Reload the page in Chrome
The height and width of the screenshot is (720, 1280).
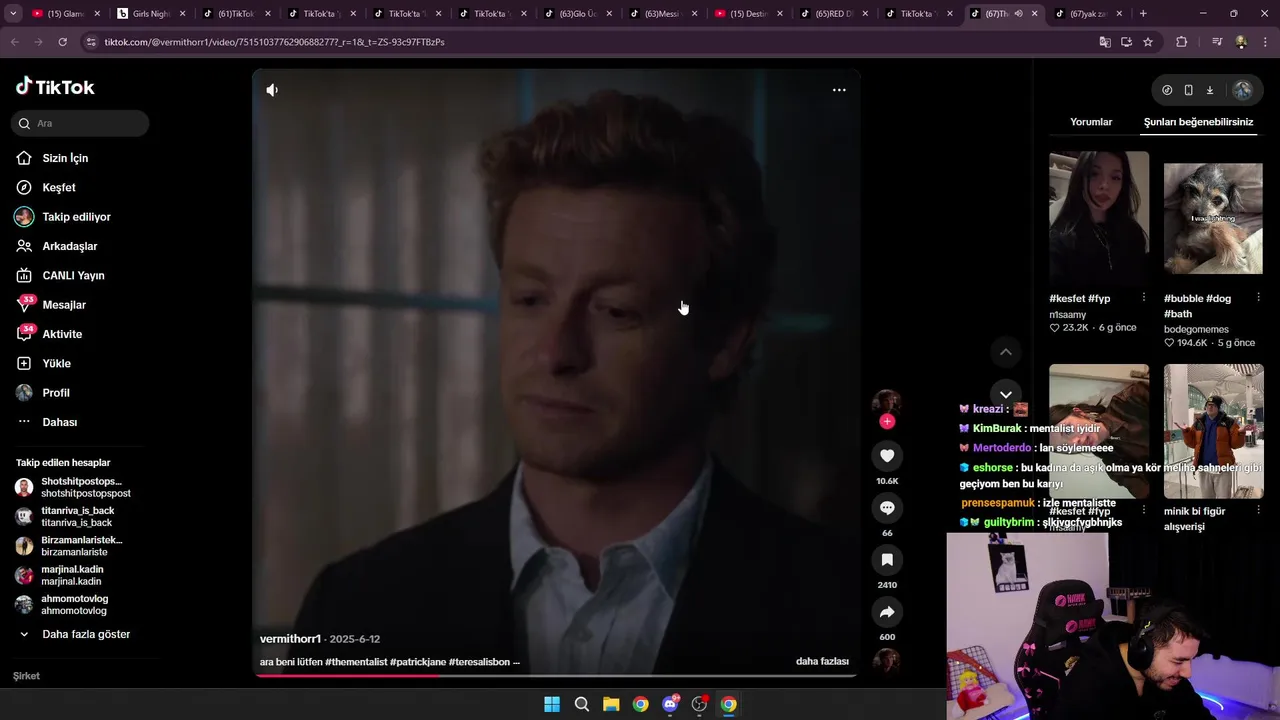(x=62, y=42)
